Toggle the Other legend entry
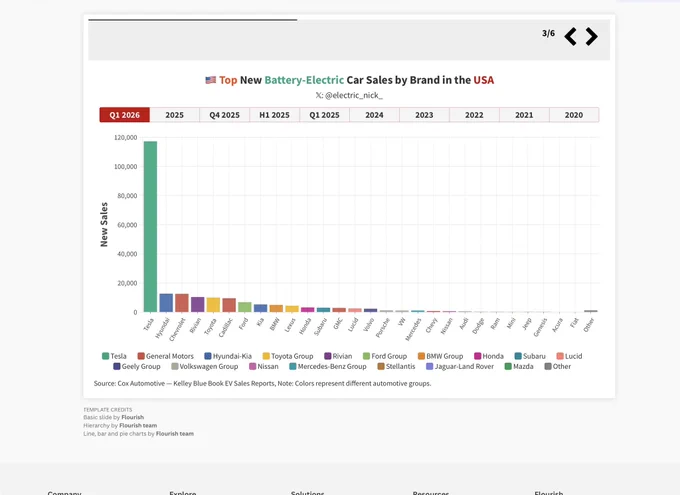The width and height of the screenshot is (680, 495). 558,367
